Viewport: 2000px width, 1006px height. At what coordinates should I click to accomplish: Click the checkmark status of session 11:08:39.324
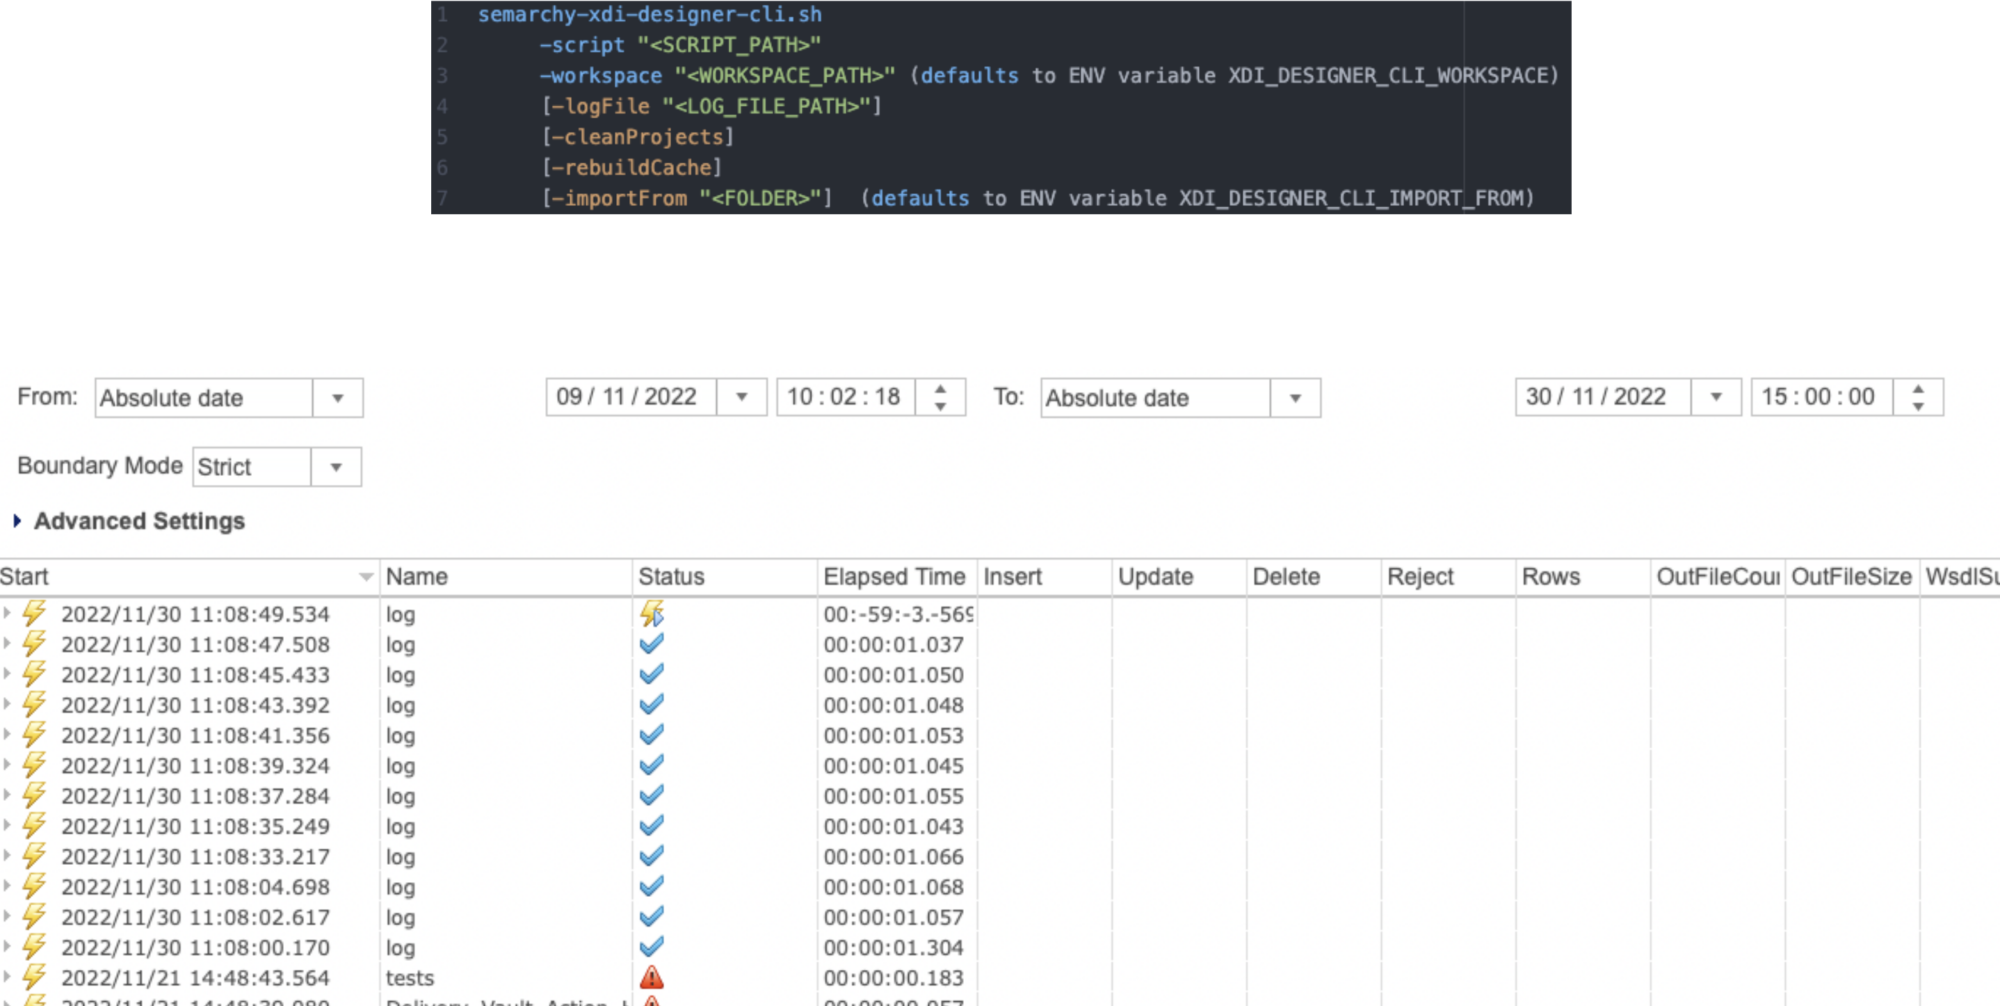652,765
